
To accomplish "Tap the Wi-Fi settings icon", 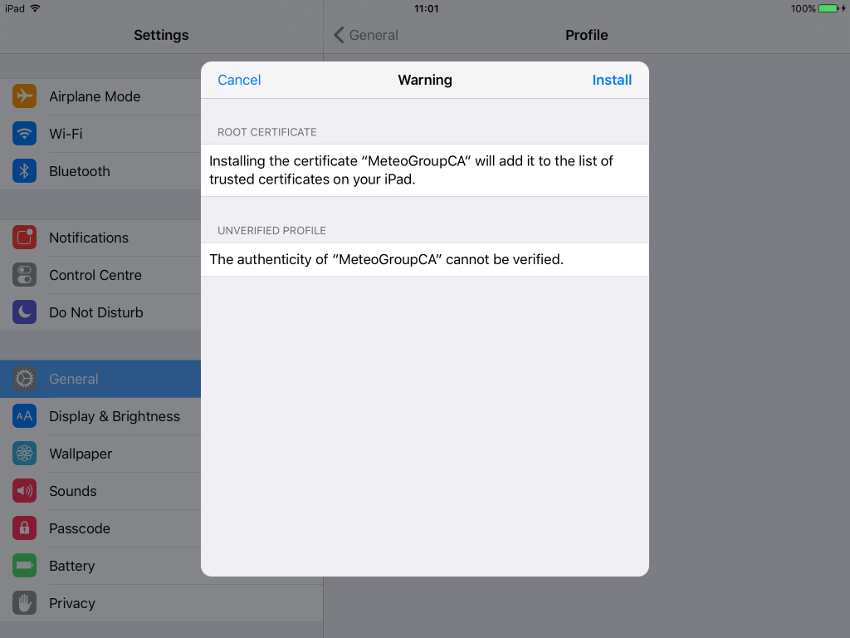I will 25,134.
